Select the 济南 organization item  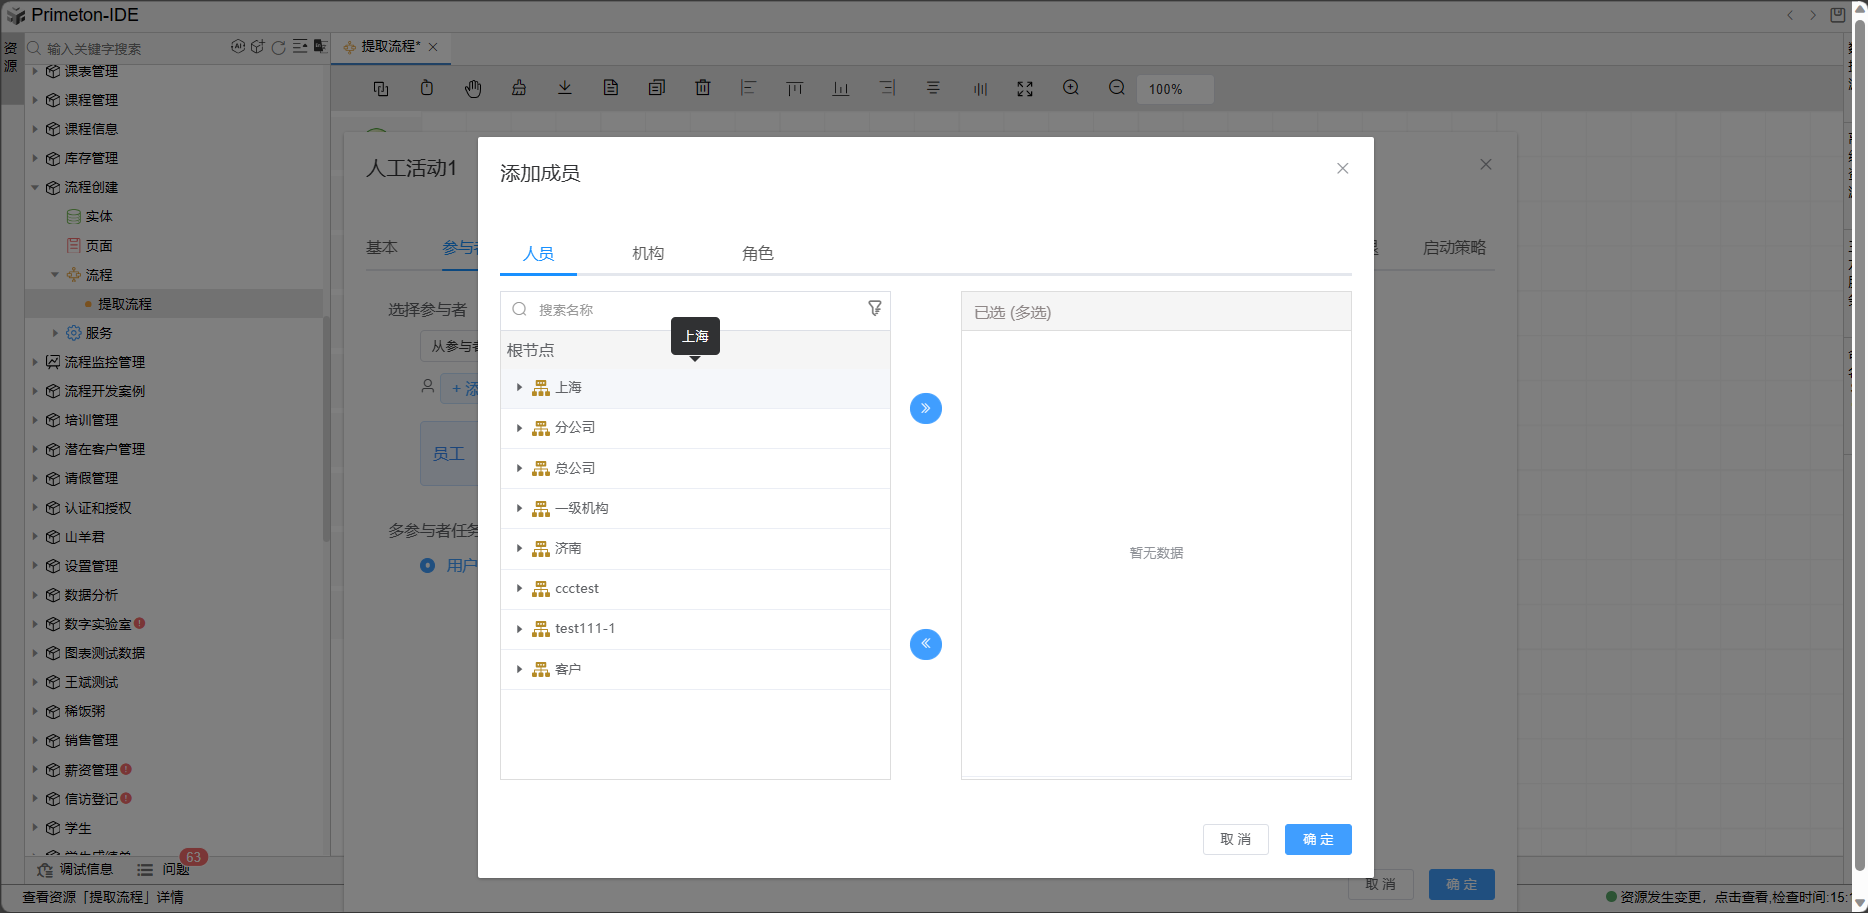click(x=568, y=549)
